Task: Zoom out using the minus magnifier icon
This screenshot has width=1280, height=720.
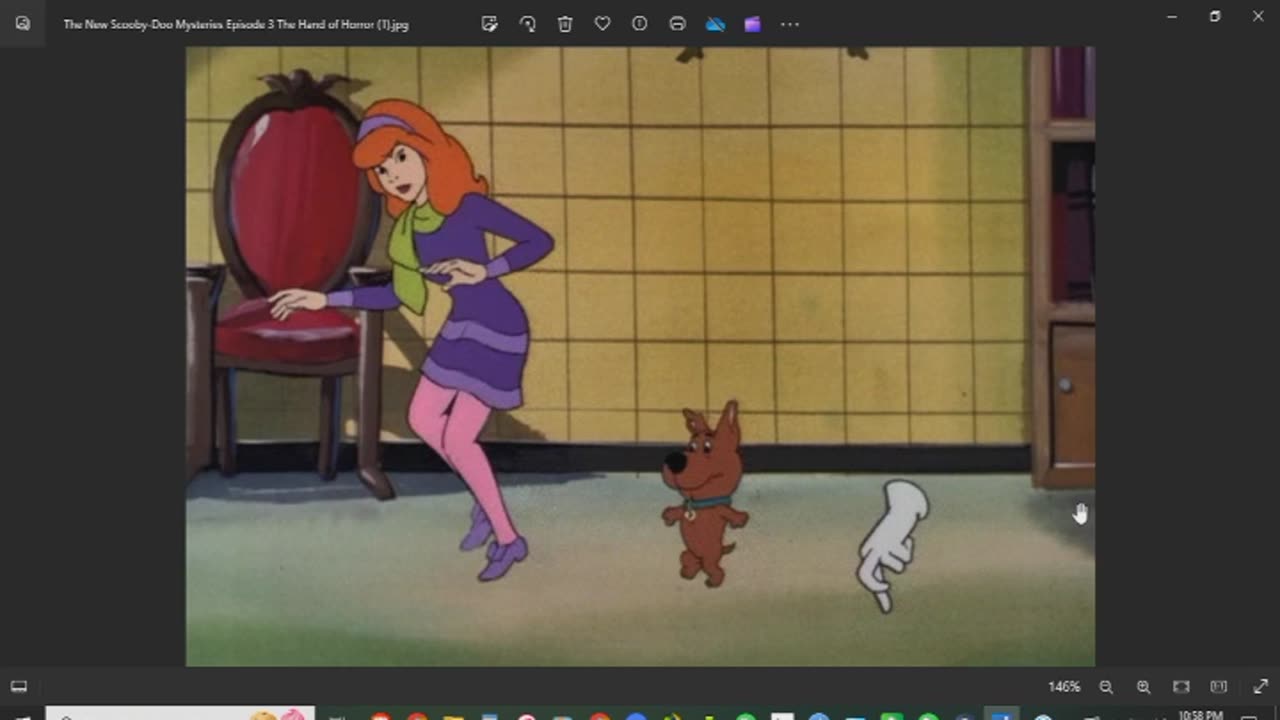Action: (x=1106, y=687)
